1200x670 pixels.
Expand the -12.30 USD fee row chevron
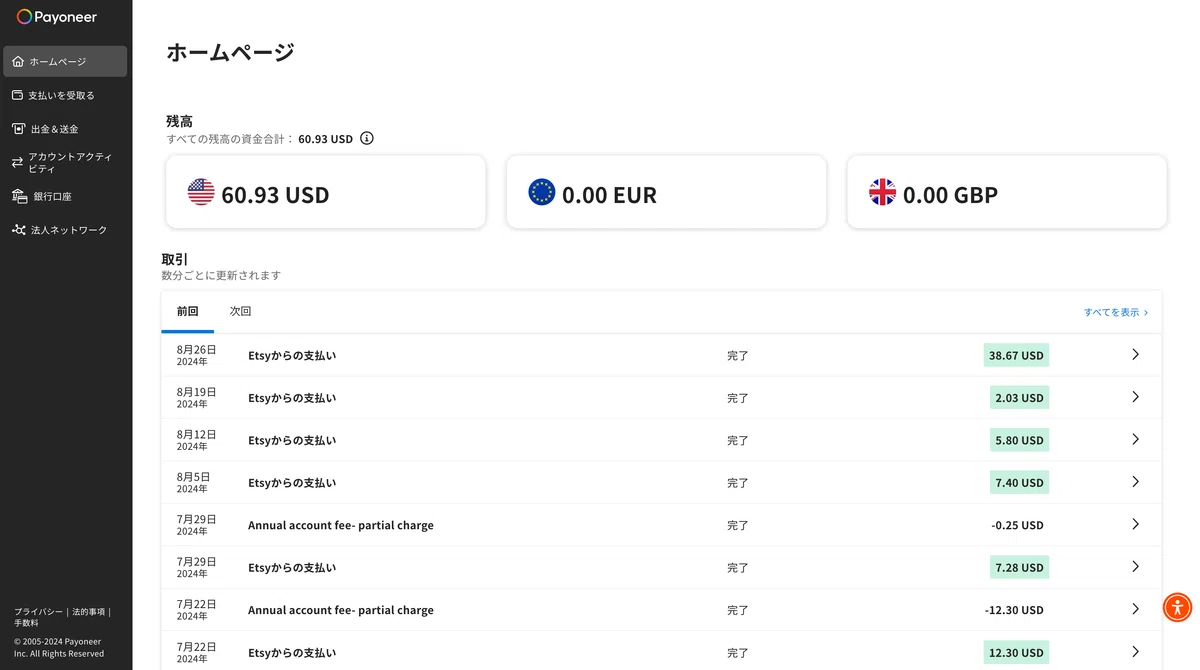pyautogui.click(x=1135, y=609)
